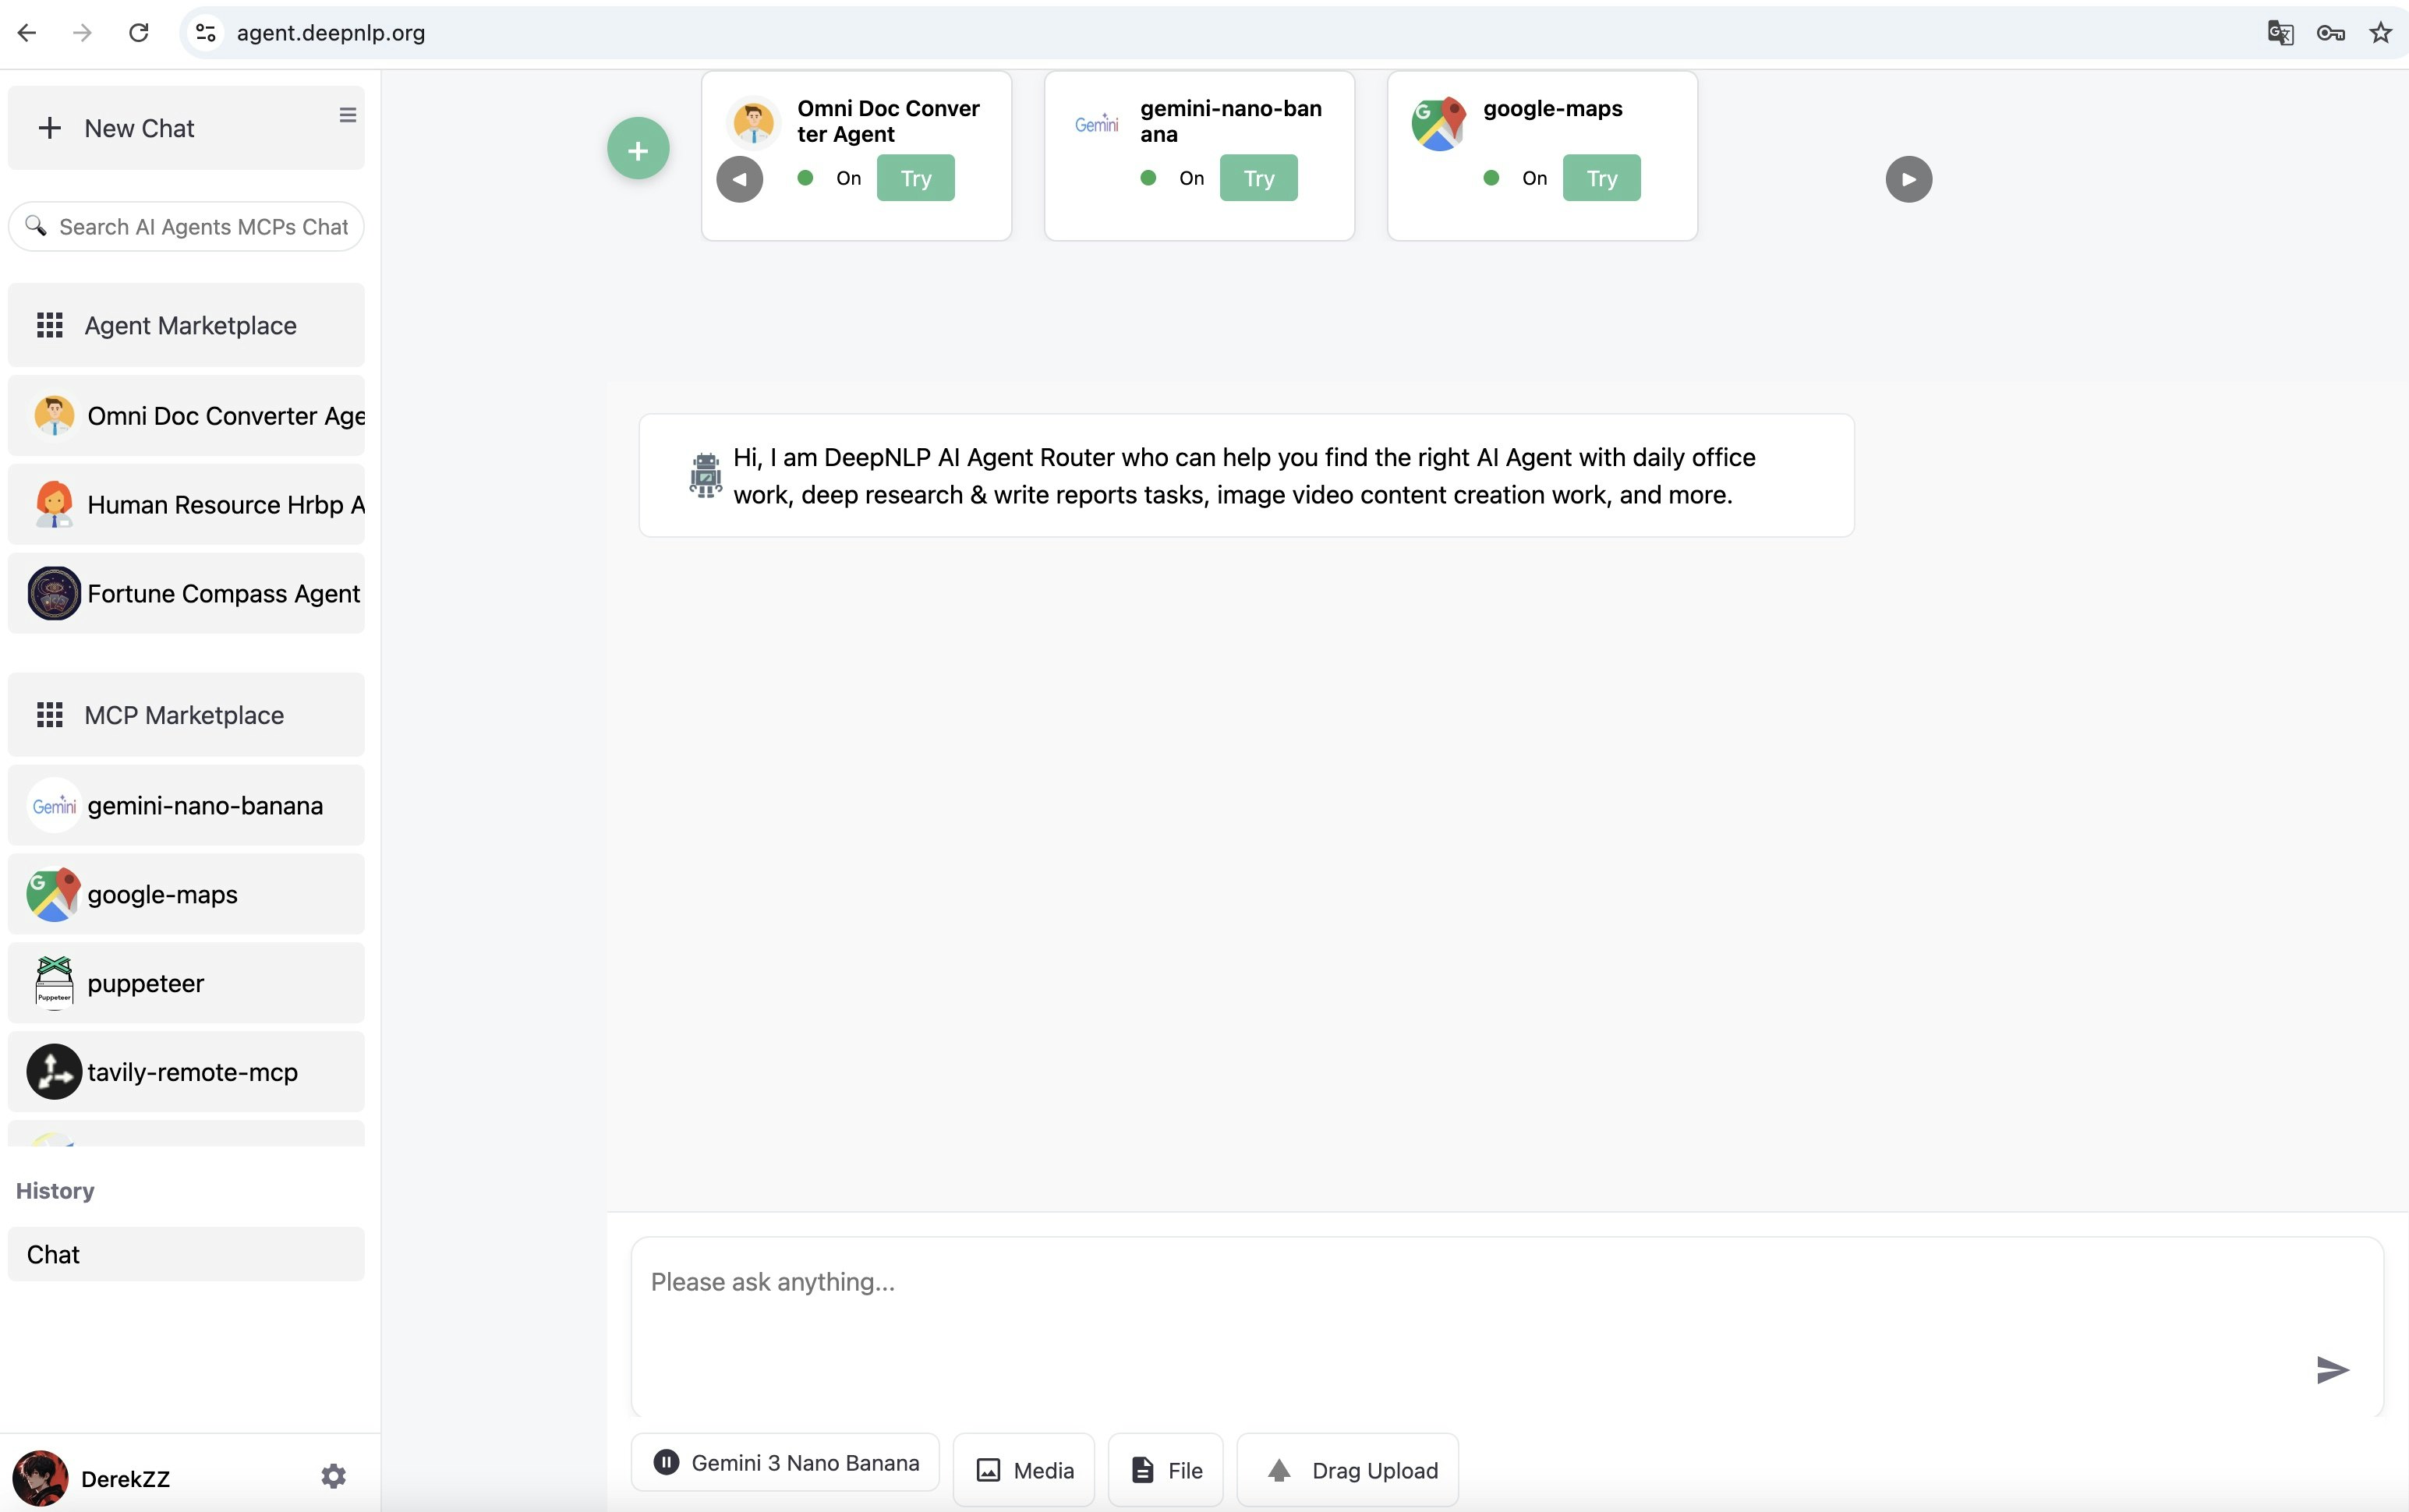
Task: Open the gemini-nano-banana MCP in the sidebar
Action: (186, 804)
